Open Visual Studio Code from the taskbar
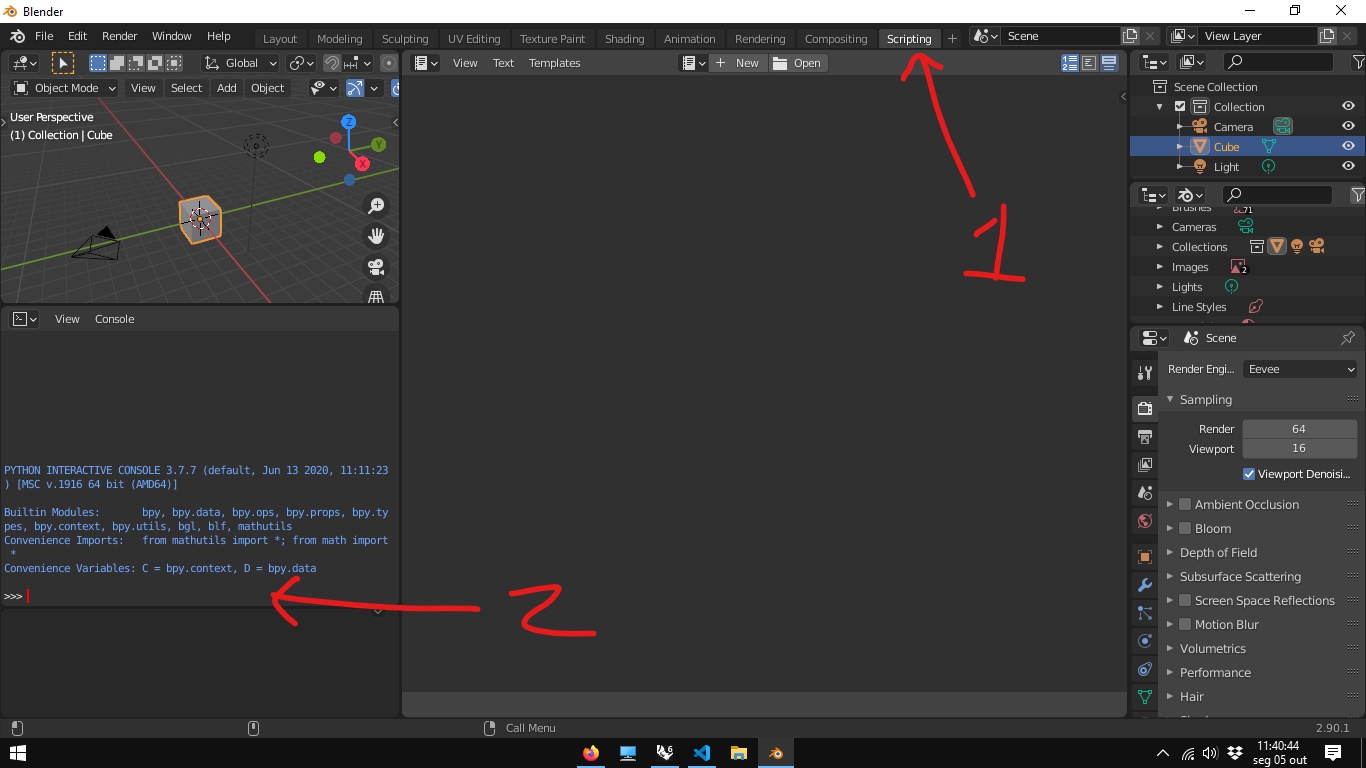The image size is (1366, 768). pos(701,753)
